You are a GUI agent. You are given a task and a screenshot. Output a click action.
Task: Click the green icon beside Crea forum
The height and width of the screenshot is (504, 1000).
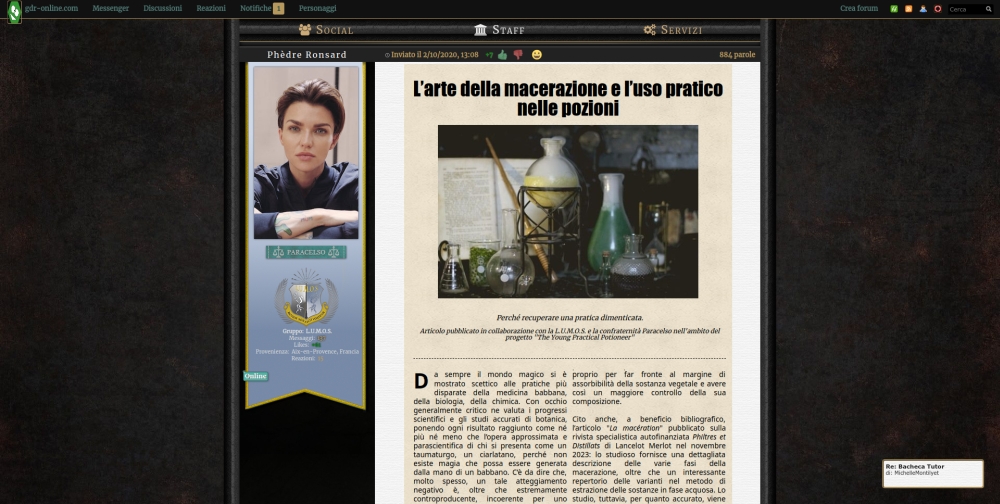(x=894, y=9)
